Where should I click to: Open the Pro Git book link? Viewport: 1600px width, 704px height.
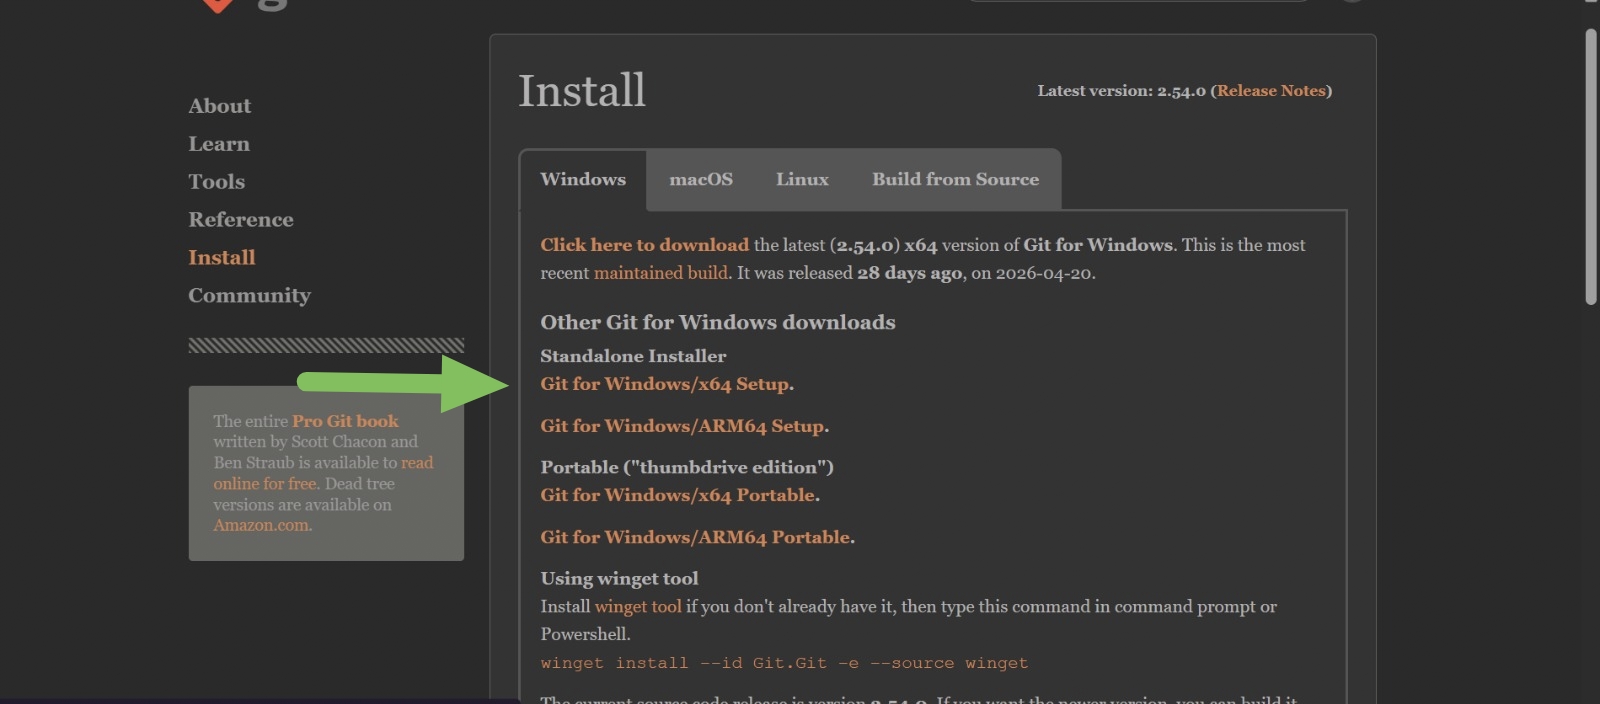[345, 421]
